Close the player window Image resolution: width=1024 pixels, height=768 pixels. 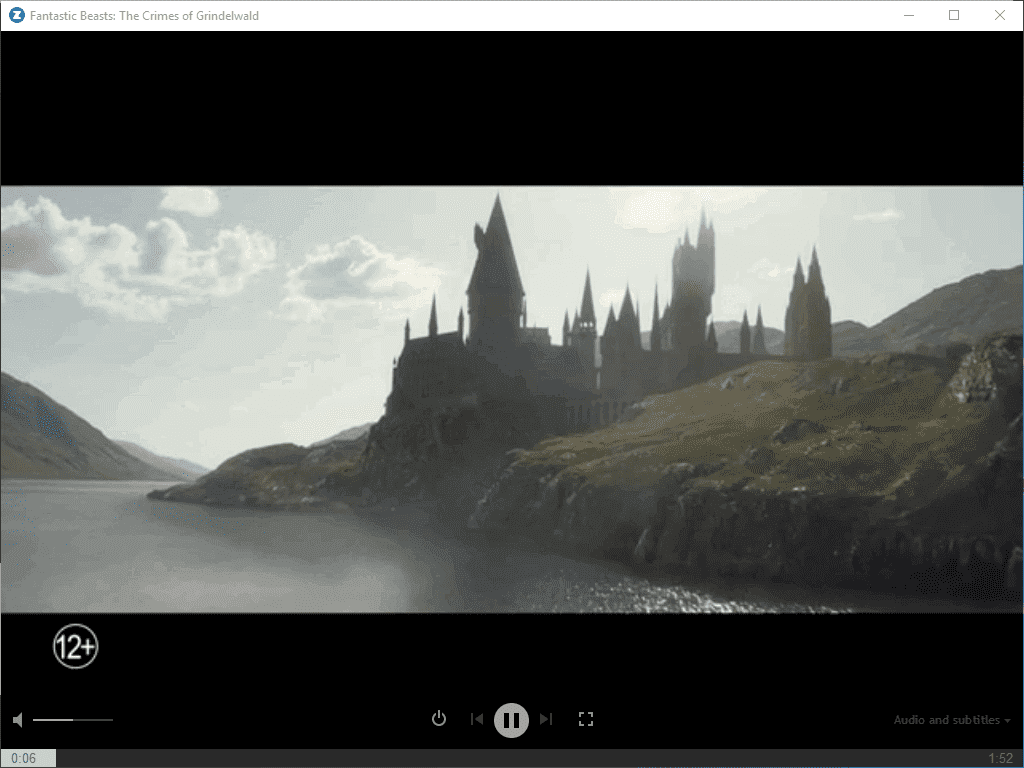point(1000,15)
